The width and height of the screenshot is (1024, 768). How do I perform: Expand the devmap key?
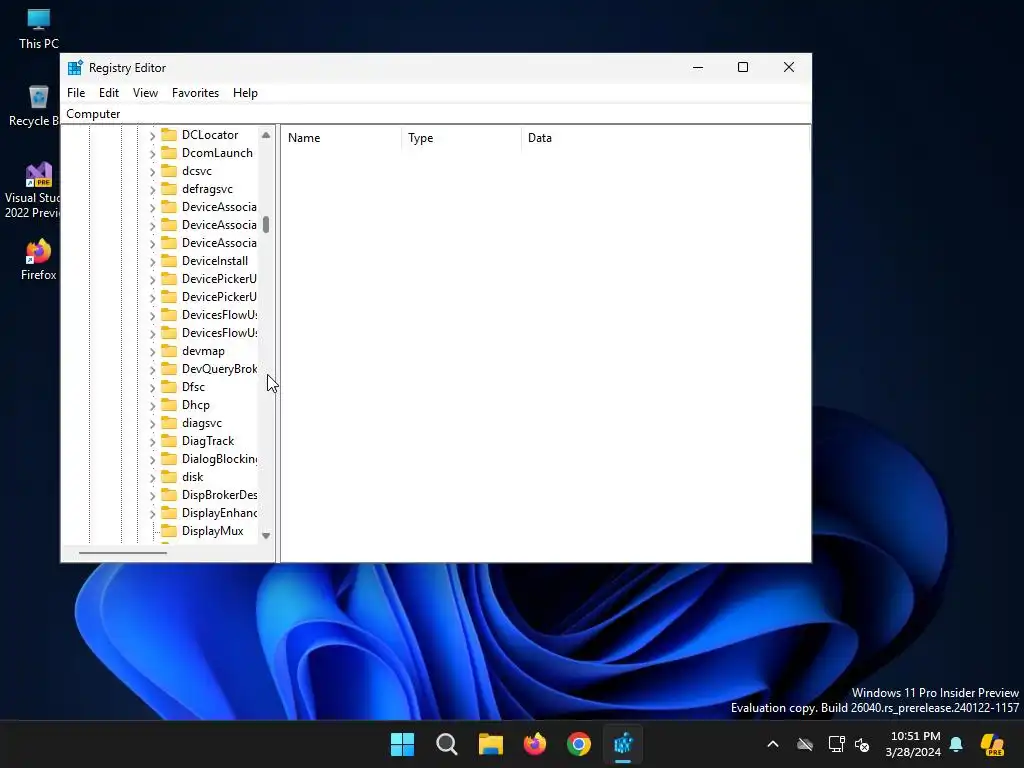coord(152,352)
